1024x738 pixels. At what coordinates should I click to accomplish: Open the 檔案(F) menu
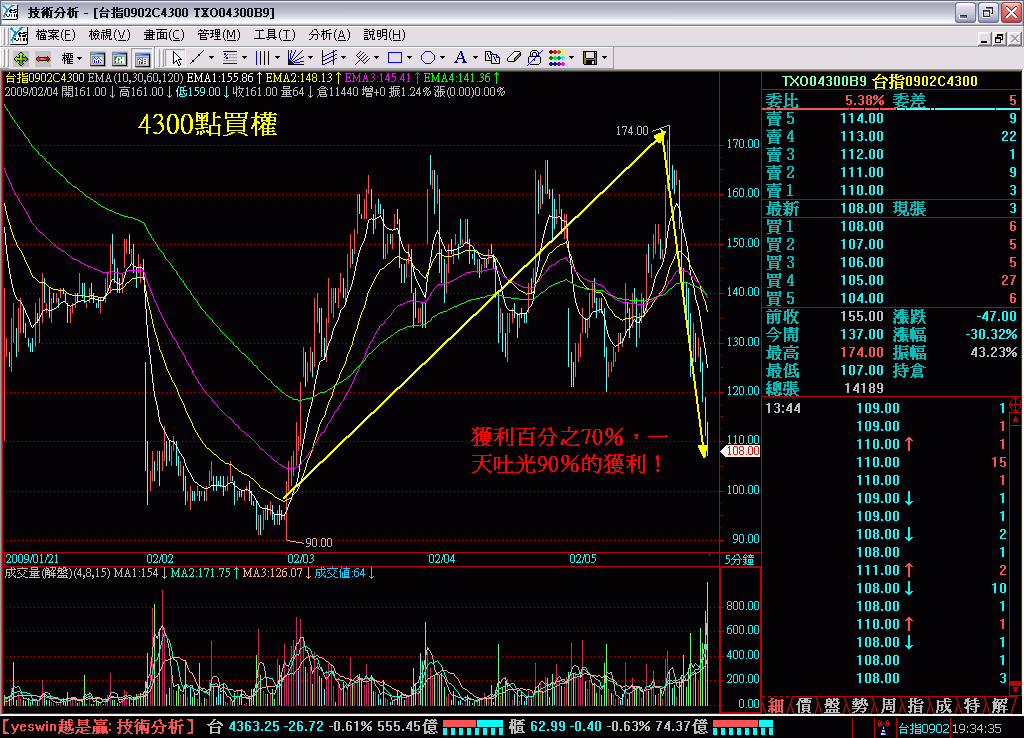pos(56,35)
